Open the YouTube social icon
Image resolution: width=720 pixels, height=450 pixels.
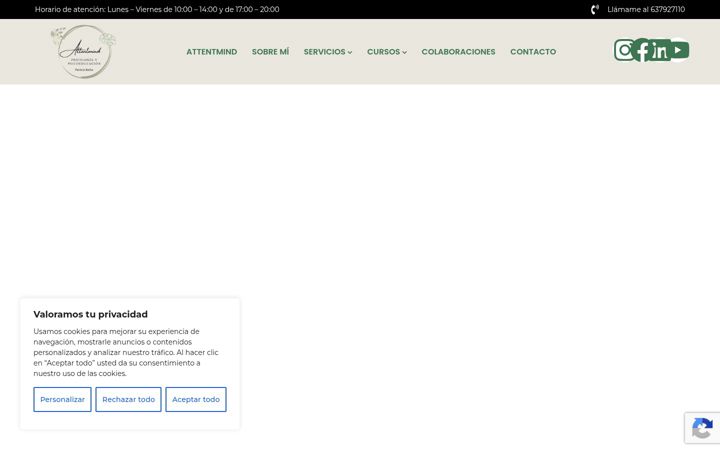click(679, 50)
